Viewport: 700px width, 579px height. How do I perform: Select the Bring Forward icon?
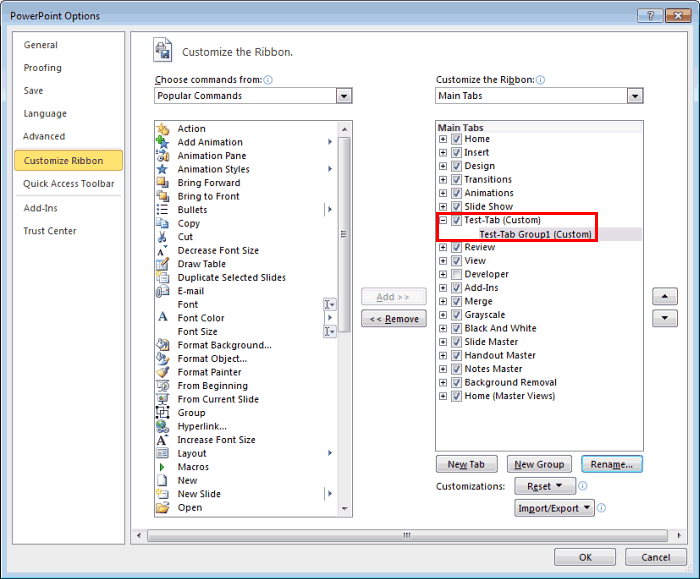click(x=163, y=183)
